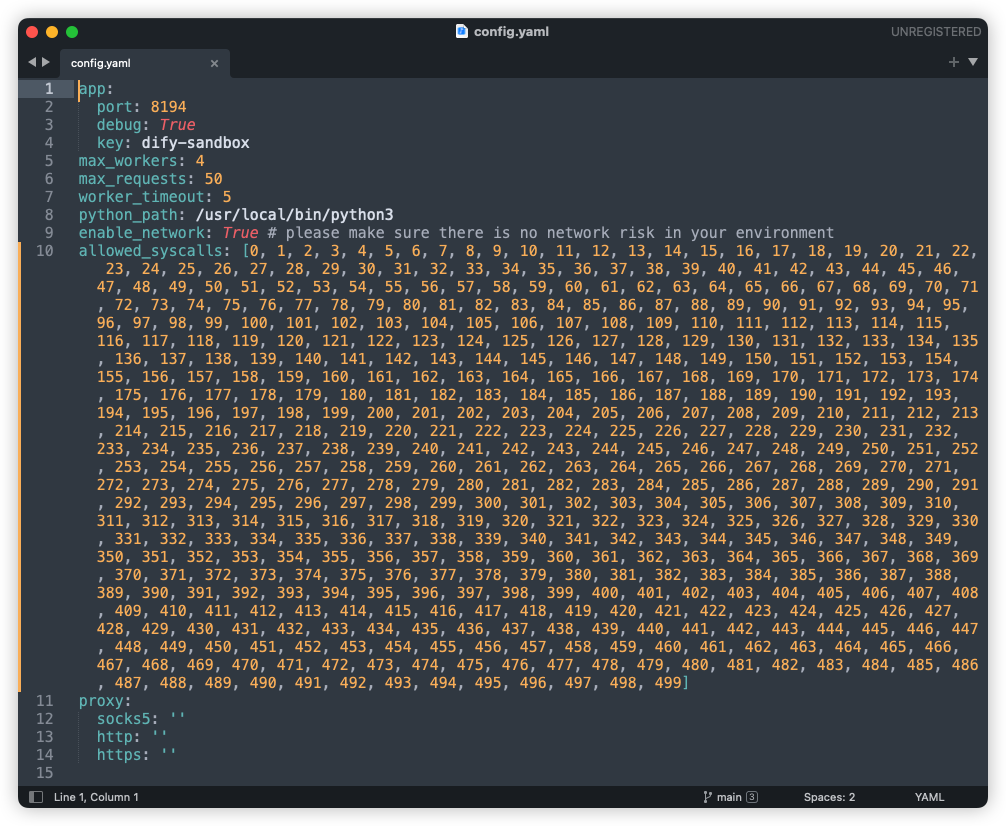Change syntax via YAML selector
Screen dimensions: 1006x826
tap(929, 796)
